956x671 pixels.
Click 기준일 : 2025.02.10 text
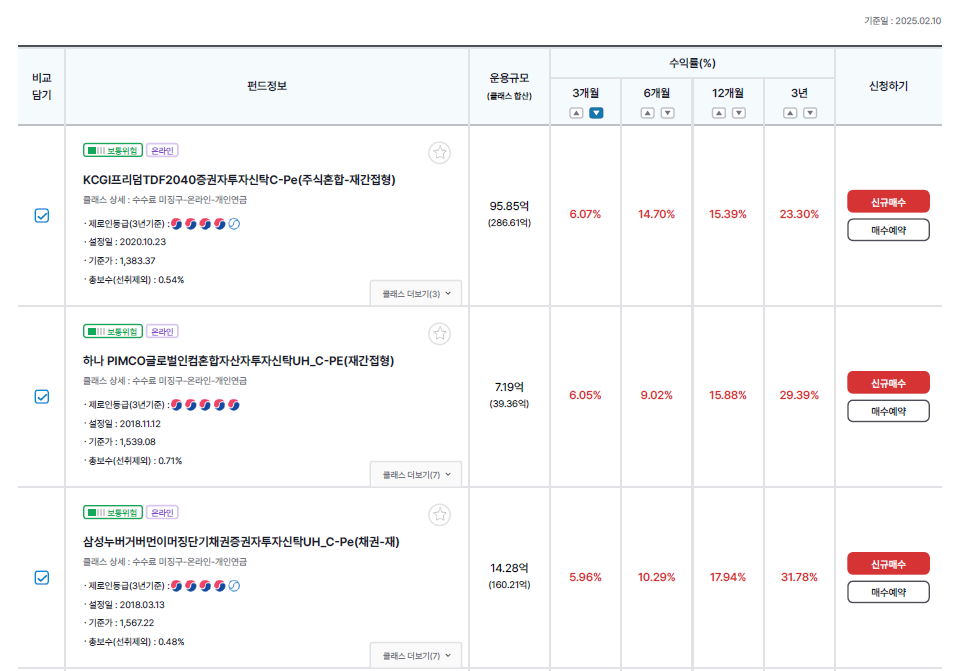902,21
